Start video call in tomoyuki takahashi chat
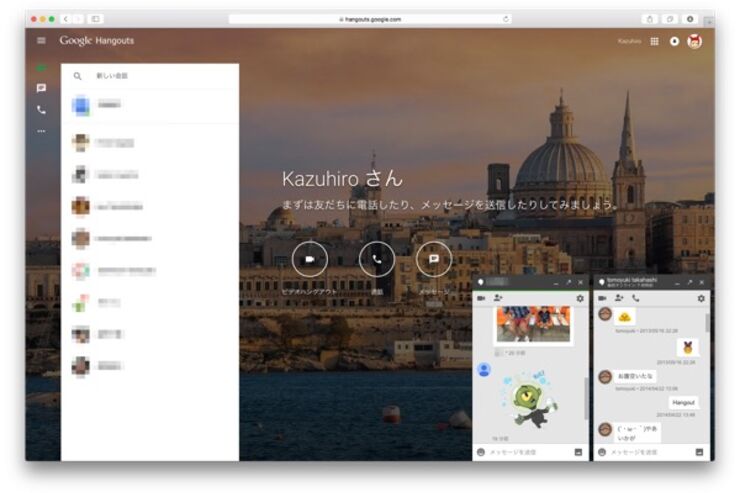Image resolution: width=740 pixels, height=493 pixels. tap(602, 298)
